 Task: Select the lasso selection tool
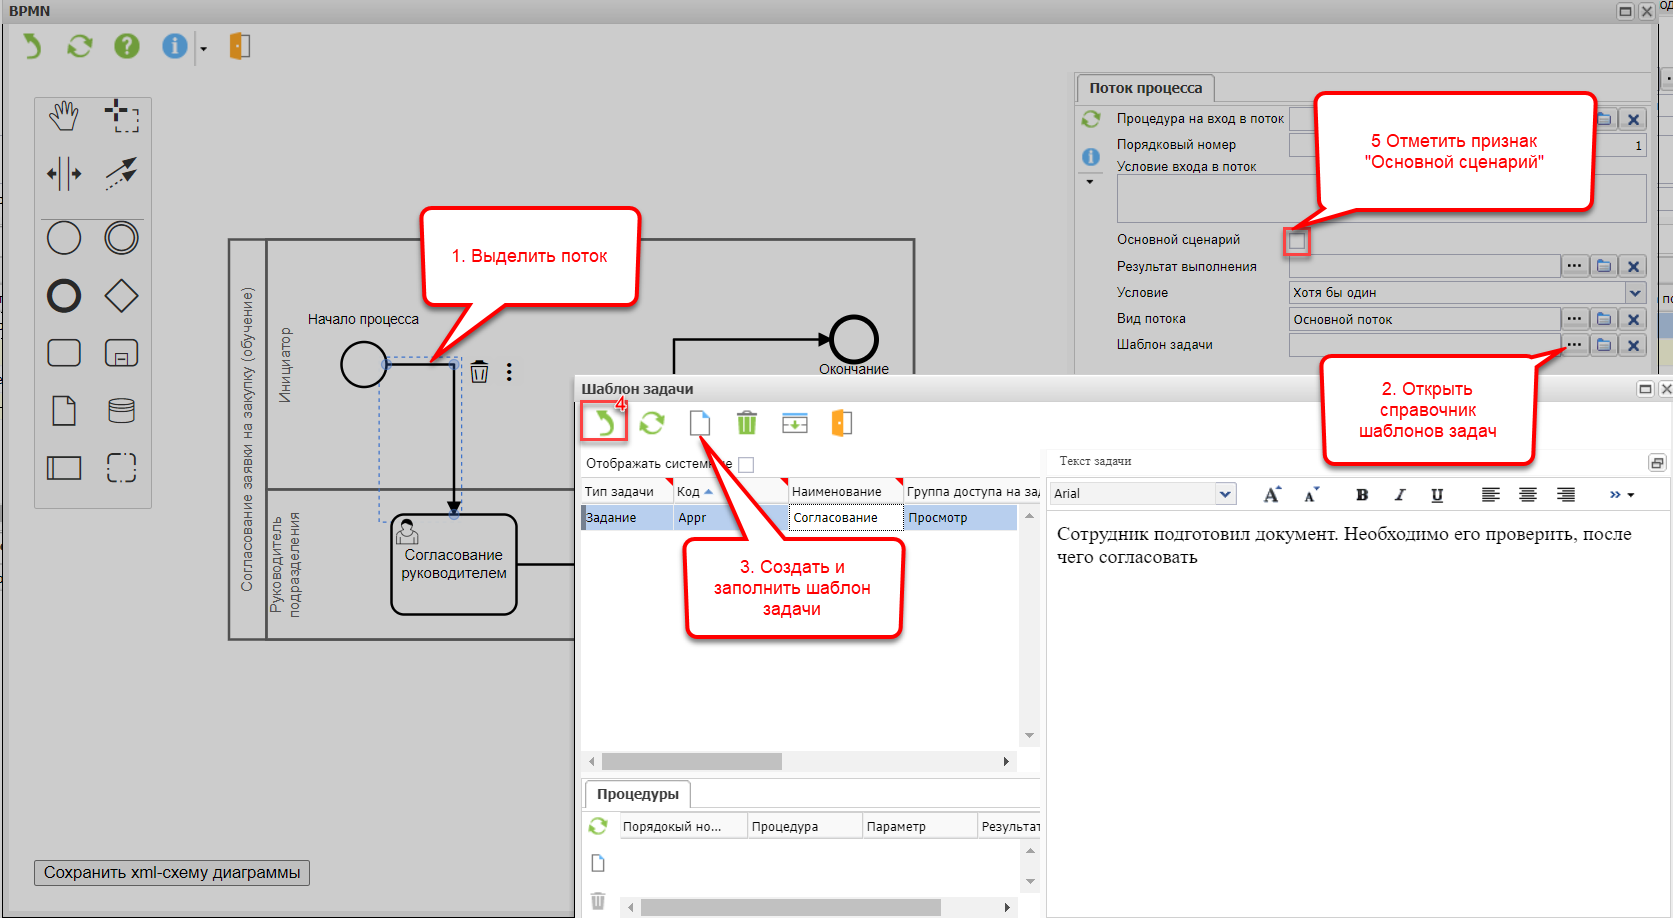click(121, 116)
